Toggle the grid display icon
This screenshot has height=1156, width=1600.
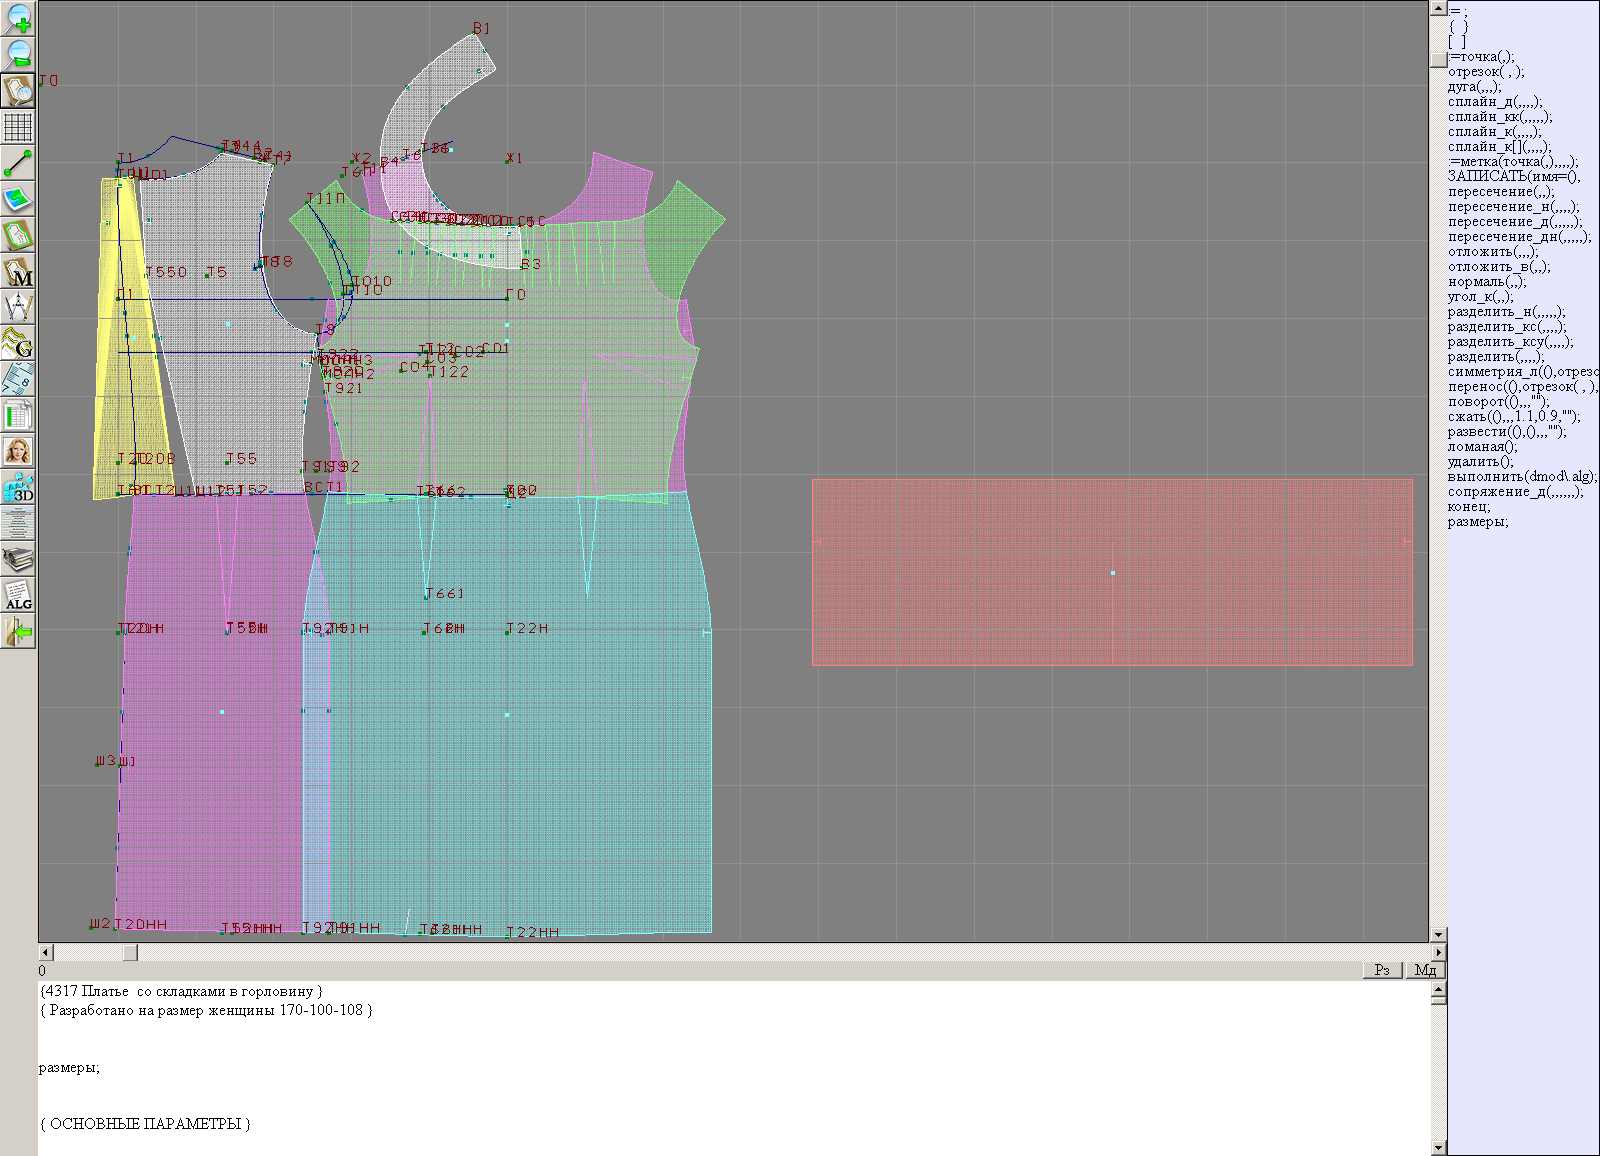coord(18,127)
